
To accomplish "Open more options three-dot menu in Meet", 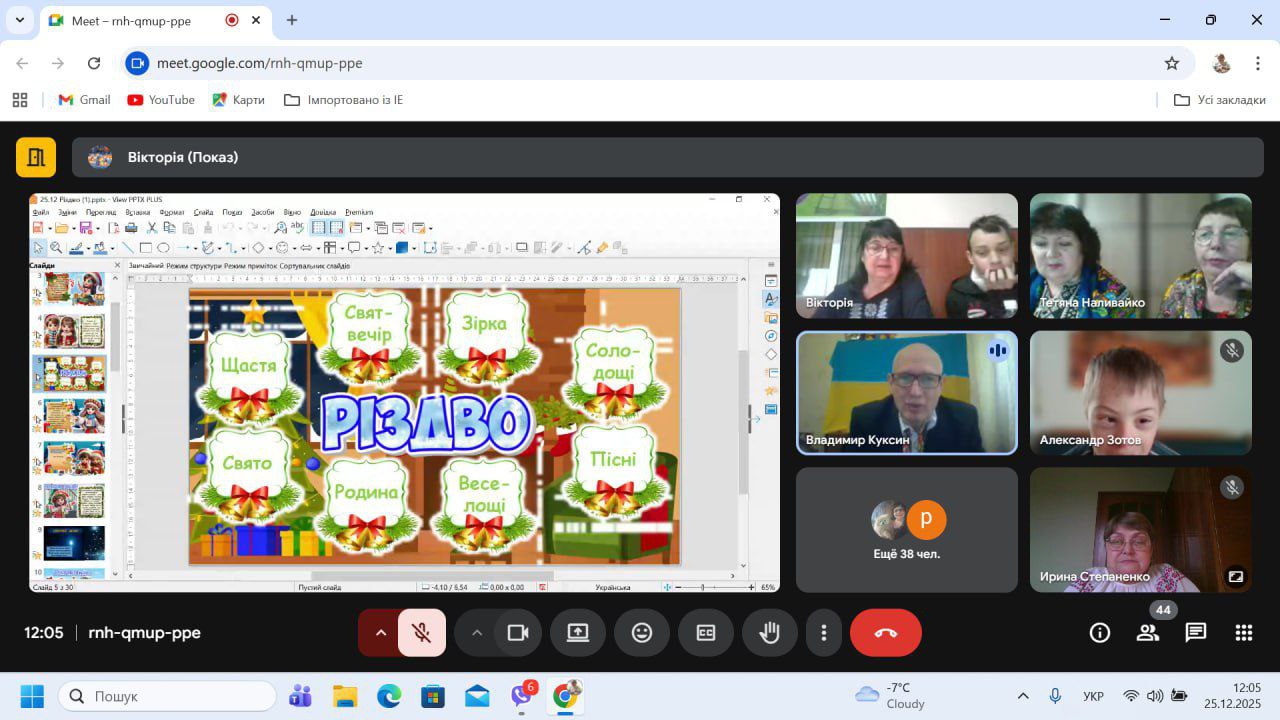I will tap(824, 633).
